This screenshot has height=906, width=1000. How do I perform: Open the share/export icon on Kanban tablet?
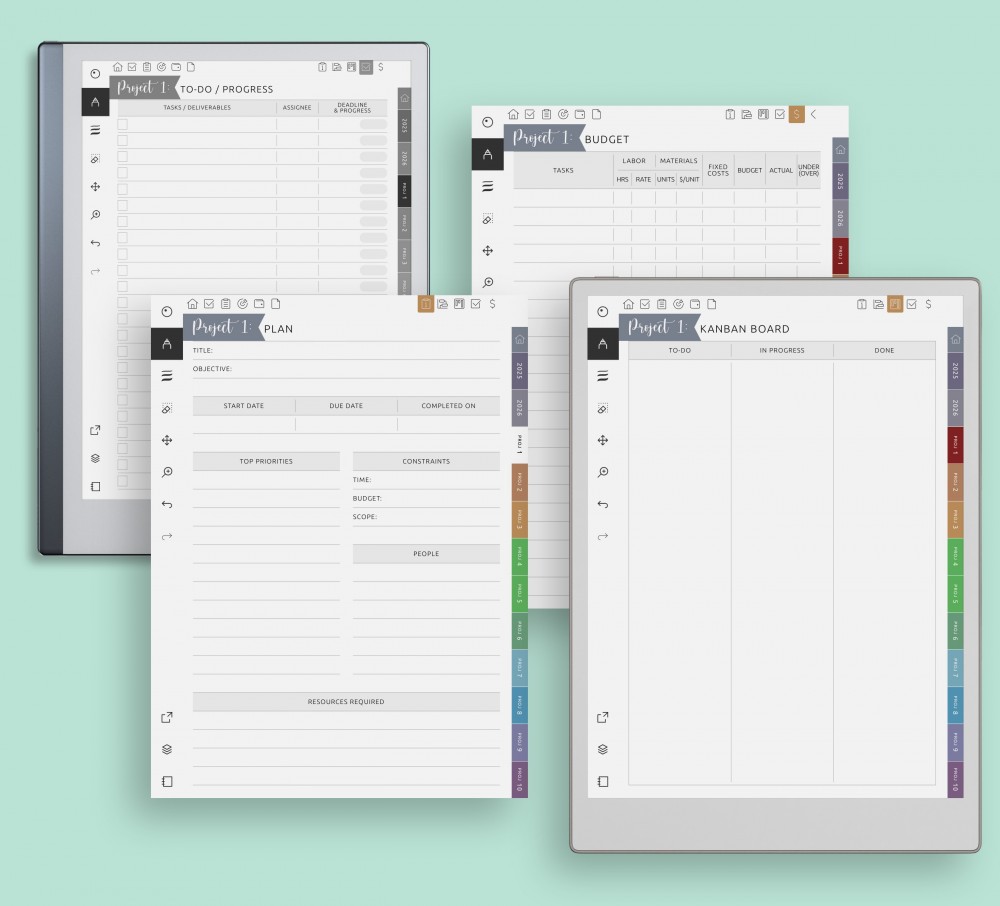click(x=602, y=717)
